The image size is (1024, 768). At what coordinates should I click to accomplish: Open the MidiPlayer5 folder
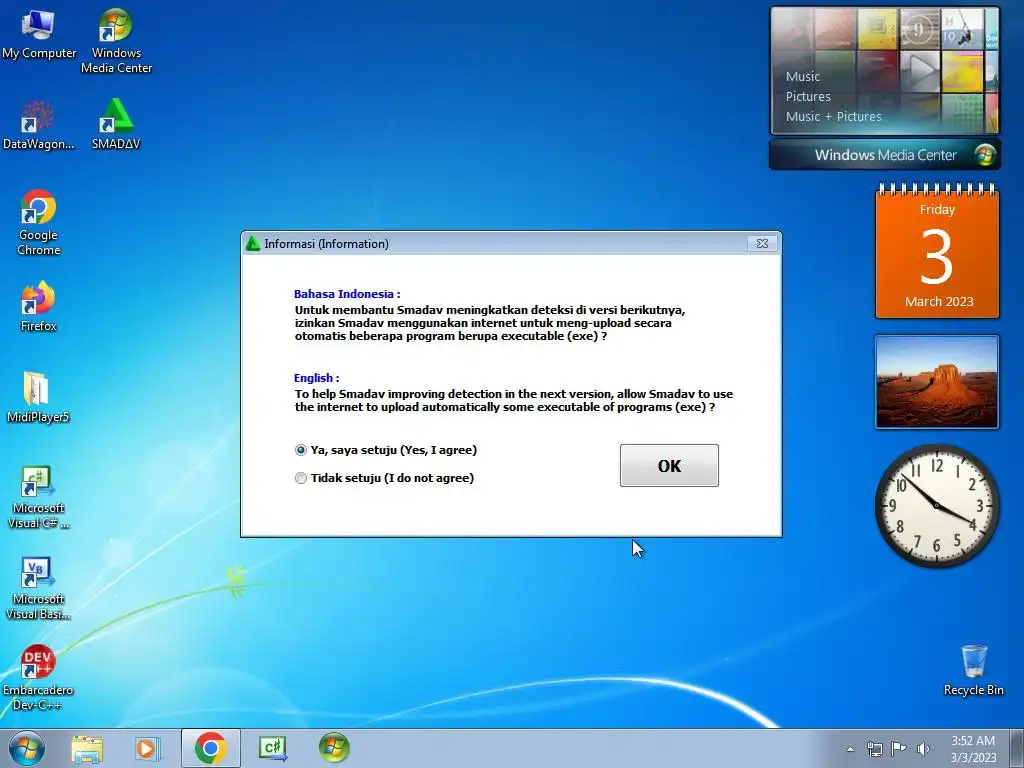(38, 397)
